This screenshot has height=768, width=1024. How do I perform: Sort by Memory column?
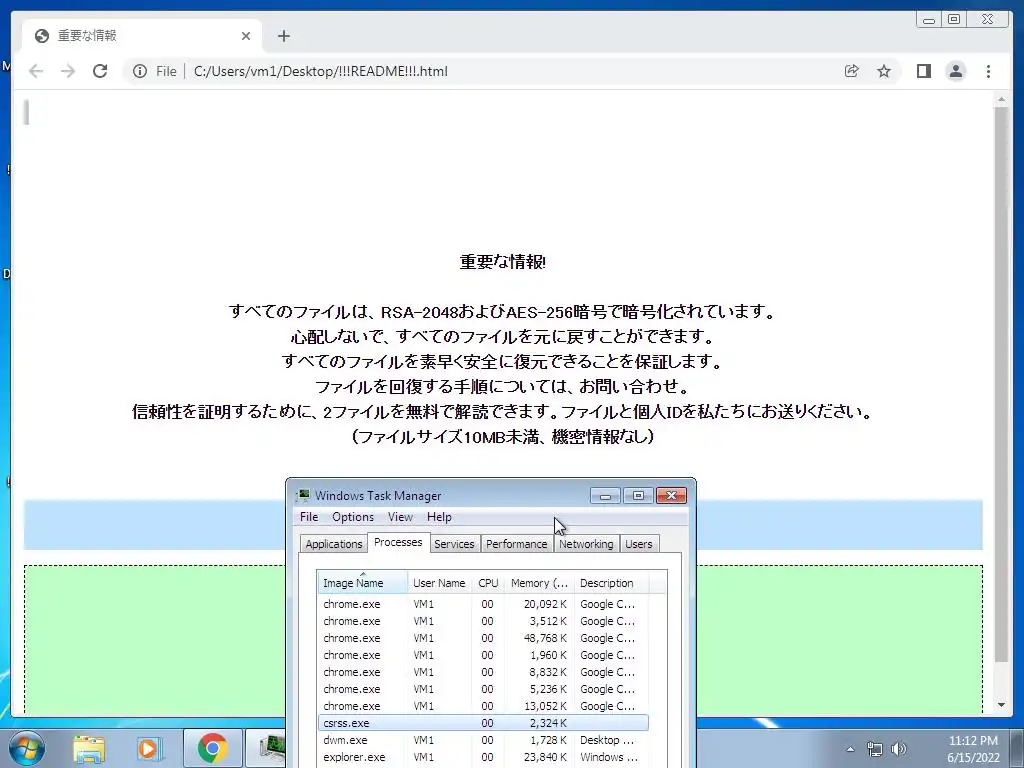coord(539,583)
